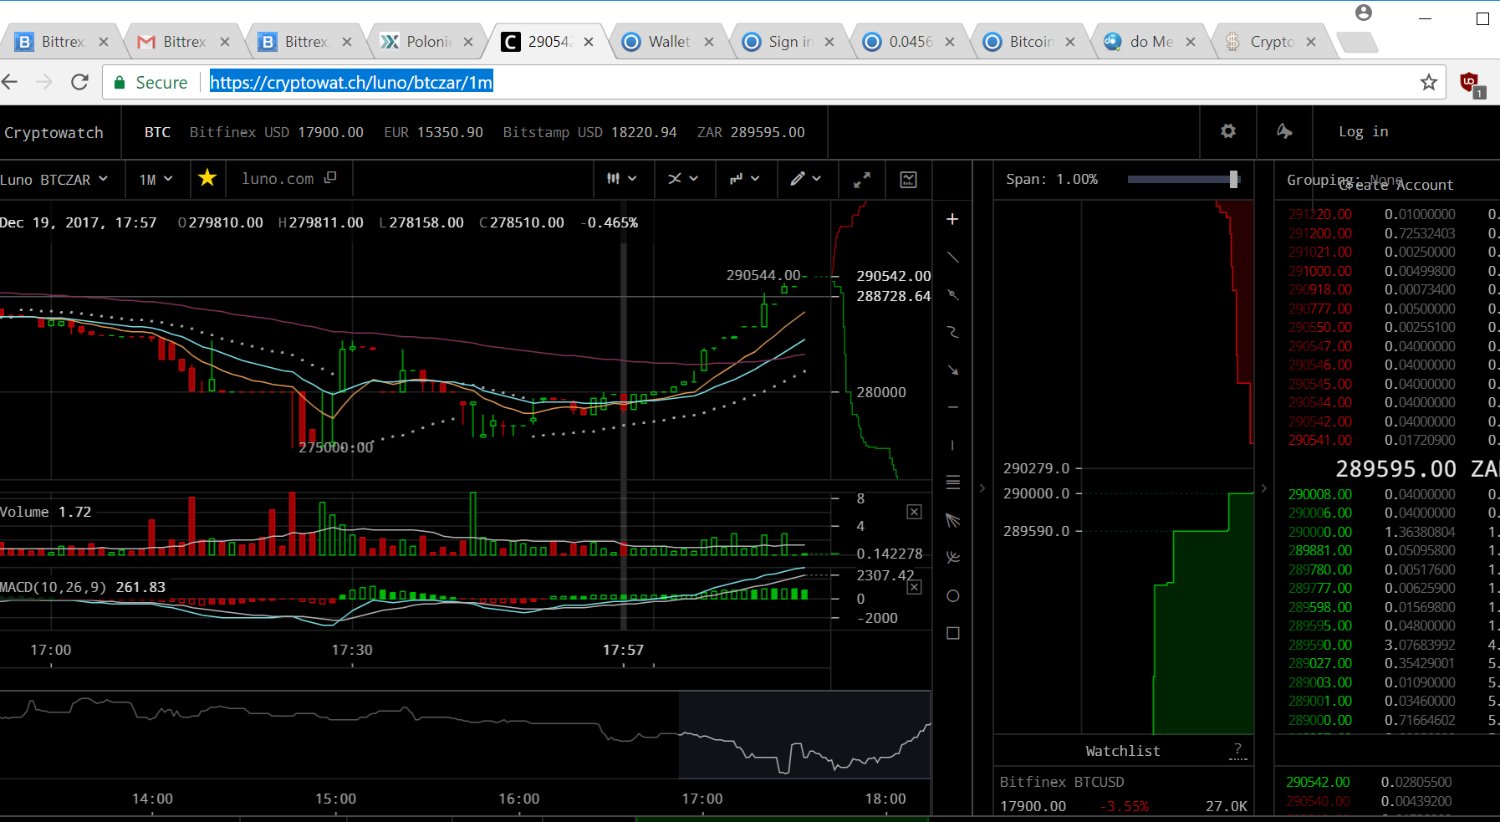Screen dimensions: 1500x822
Task: Toggle favorite star for Luno BTCZAR
Action: click(x=207, y=178)
